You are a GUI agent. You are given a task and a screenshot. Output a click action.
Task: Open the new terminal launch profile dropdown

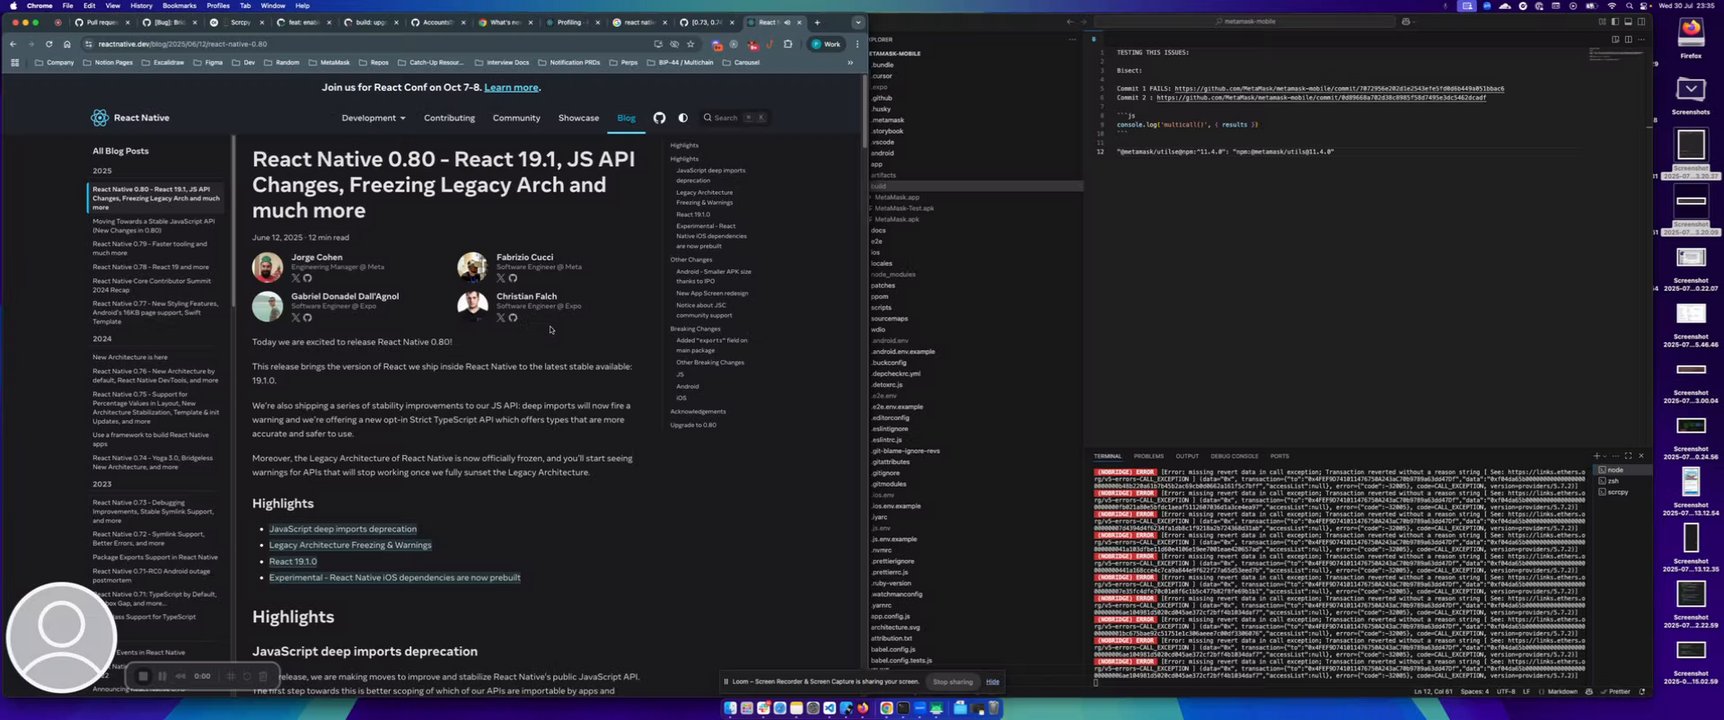(x=1605, y=456)
